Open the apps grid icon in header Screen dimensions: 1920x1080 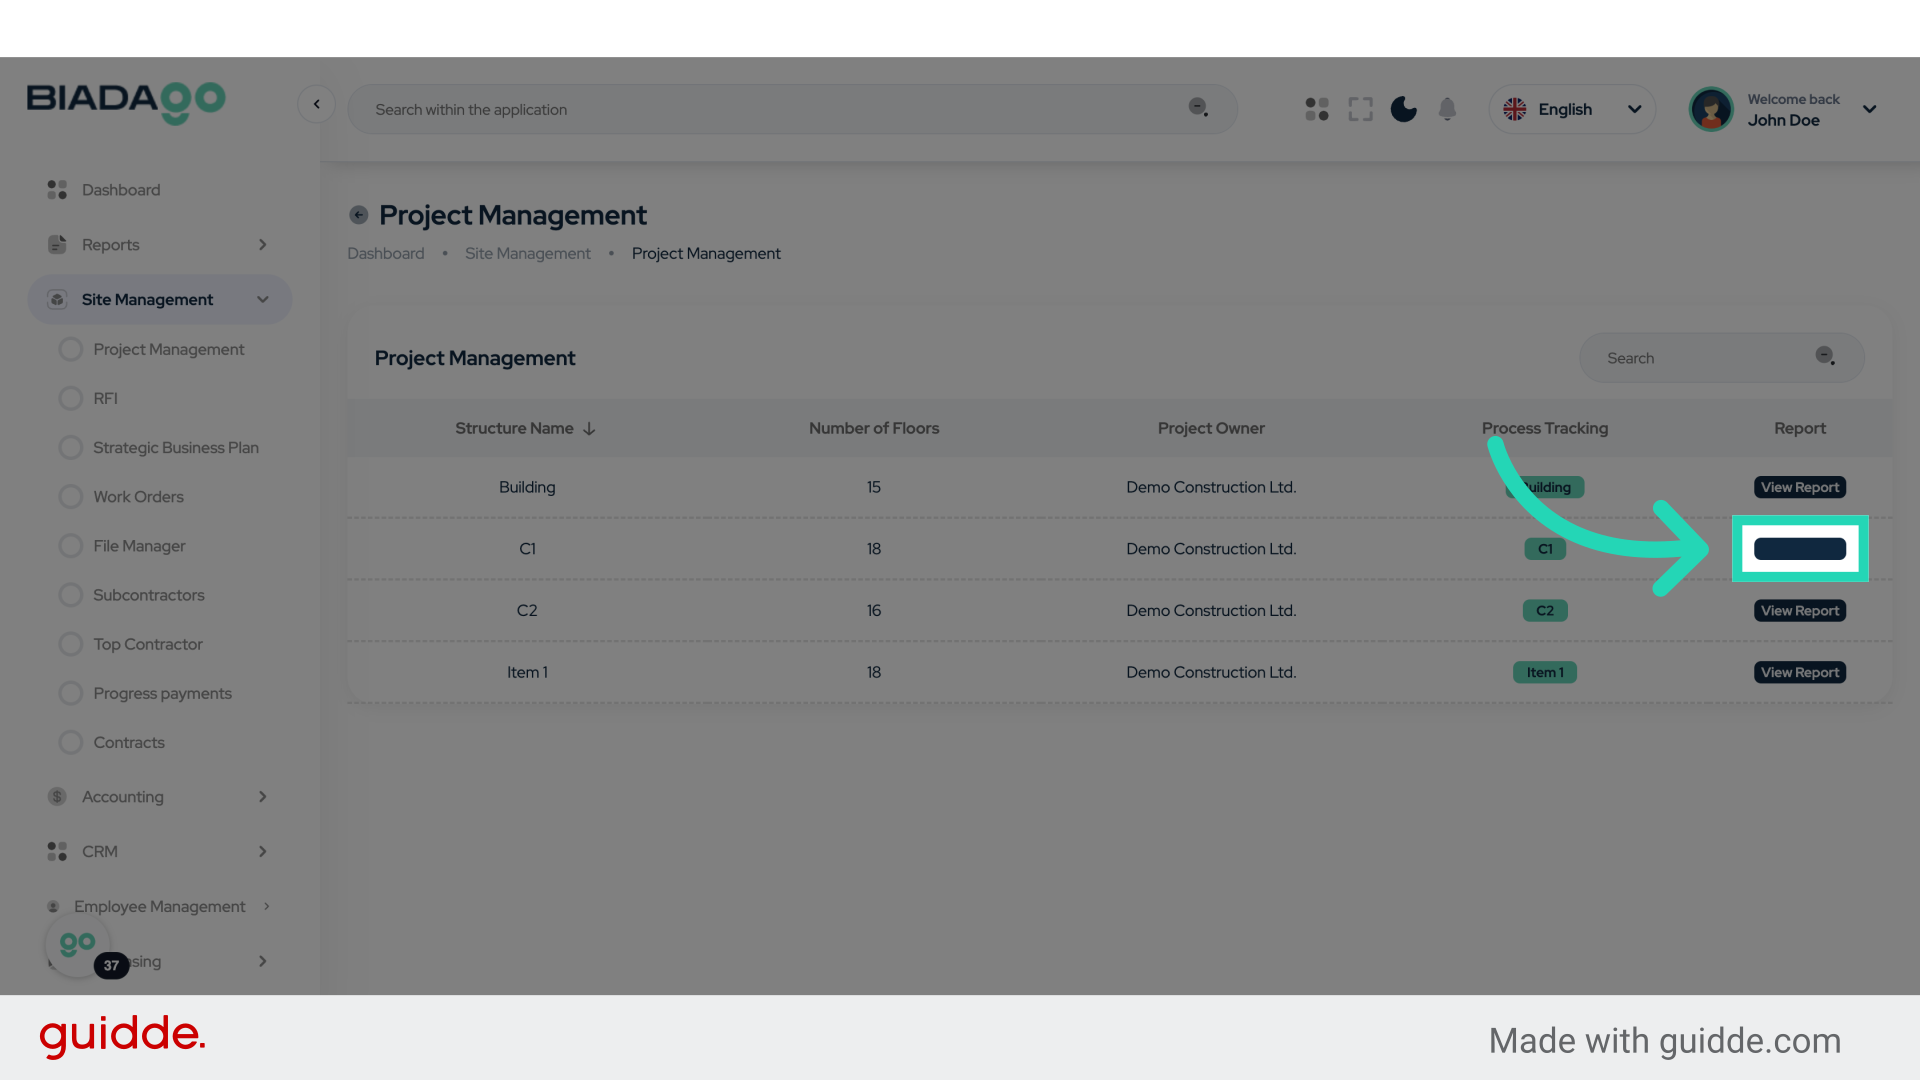pos(1317,109)
